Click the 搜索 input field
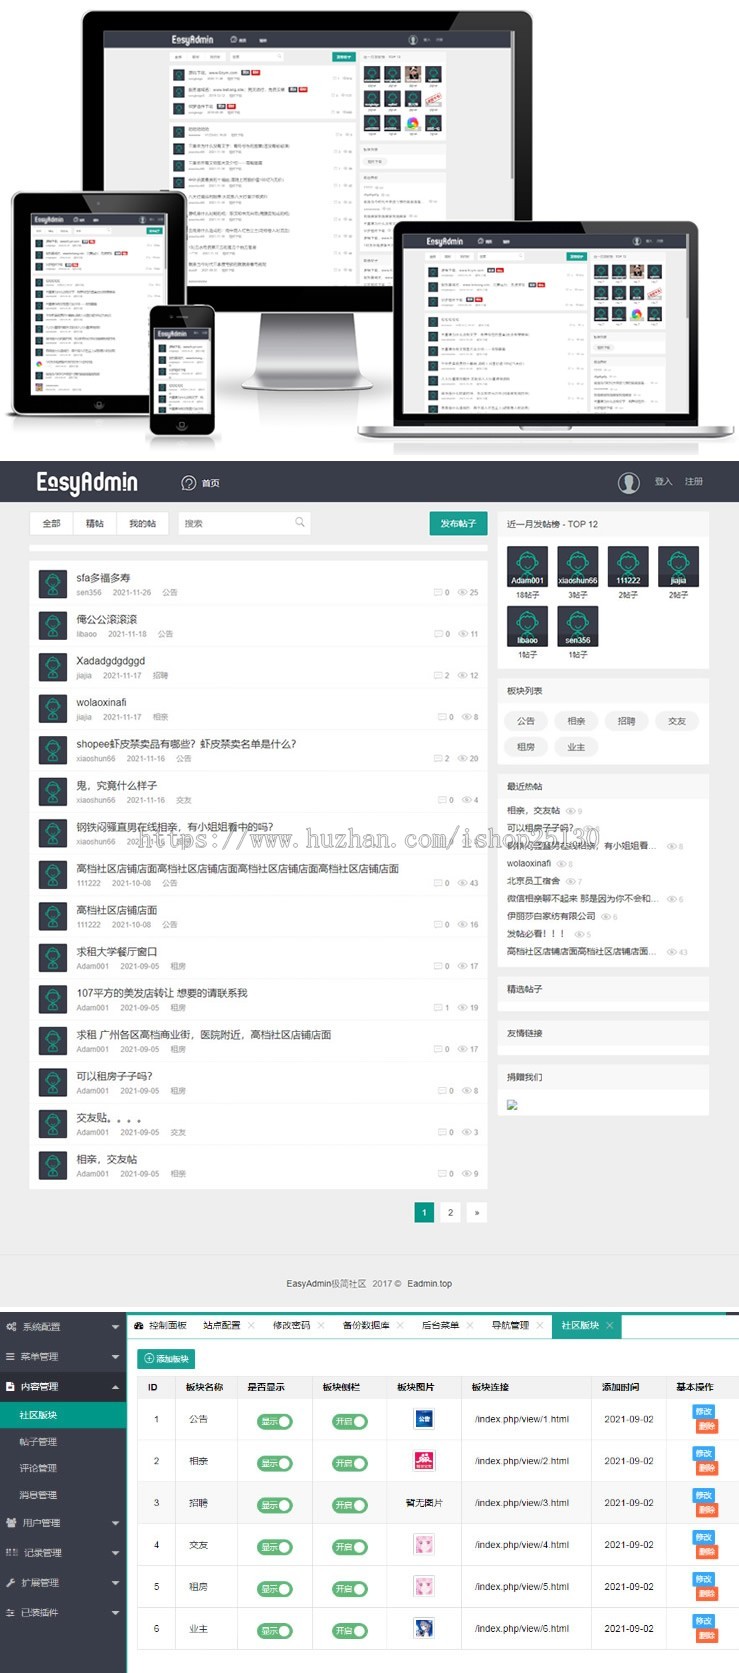The image size is (739, 1673). 244,523
